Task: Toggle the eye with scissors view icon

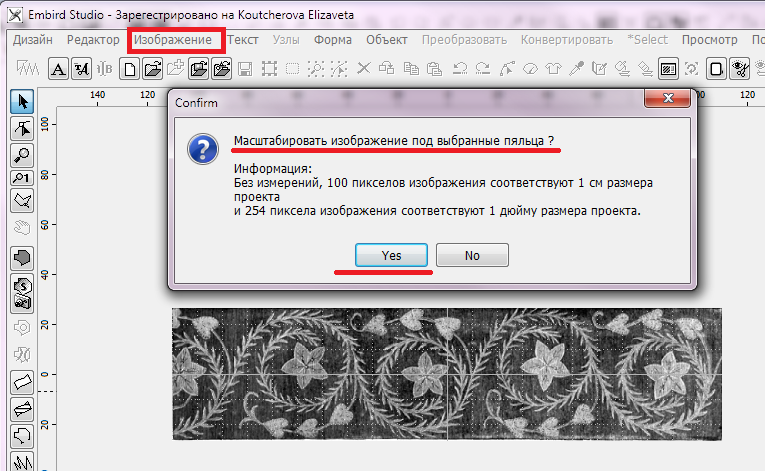Action: tap(740, 69)
